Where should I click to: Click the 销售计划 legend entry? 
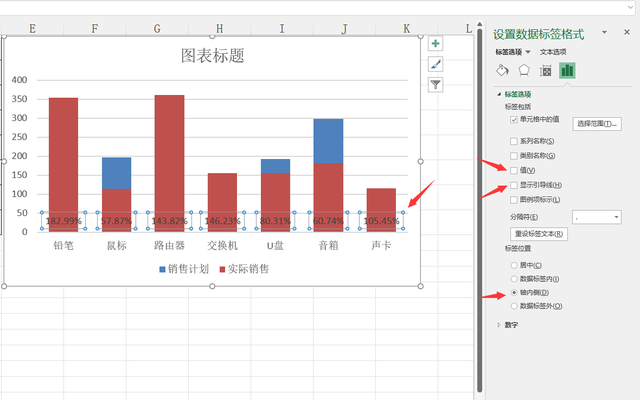click(184, 269)
